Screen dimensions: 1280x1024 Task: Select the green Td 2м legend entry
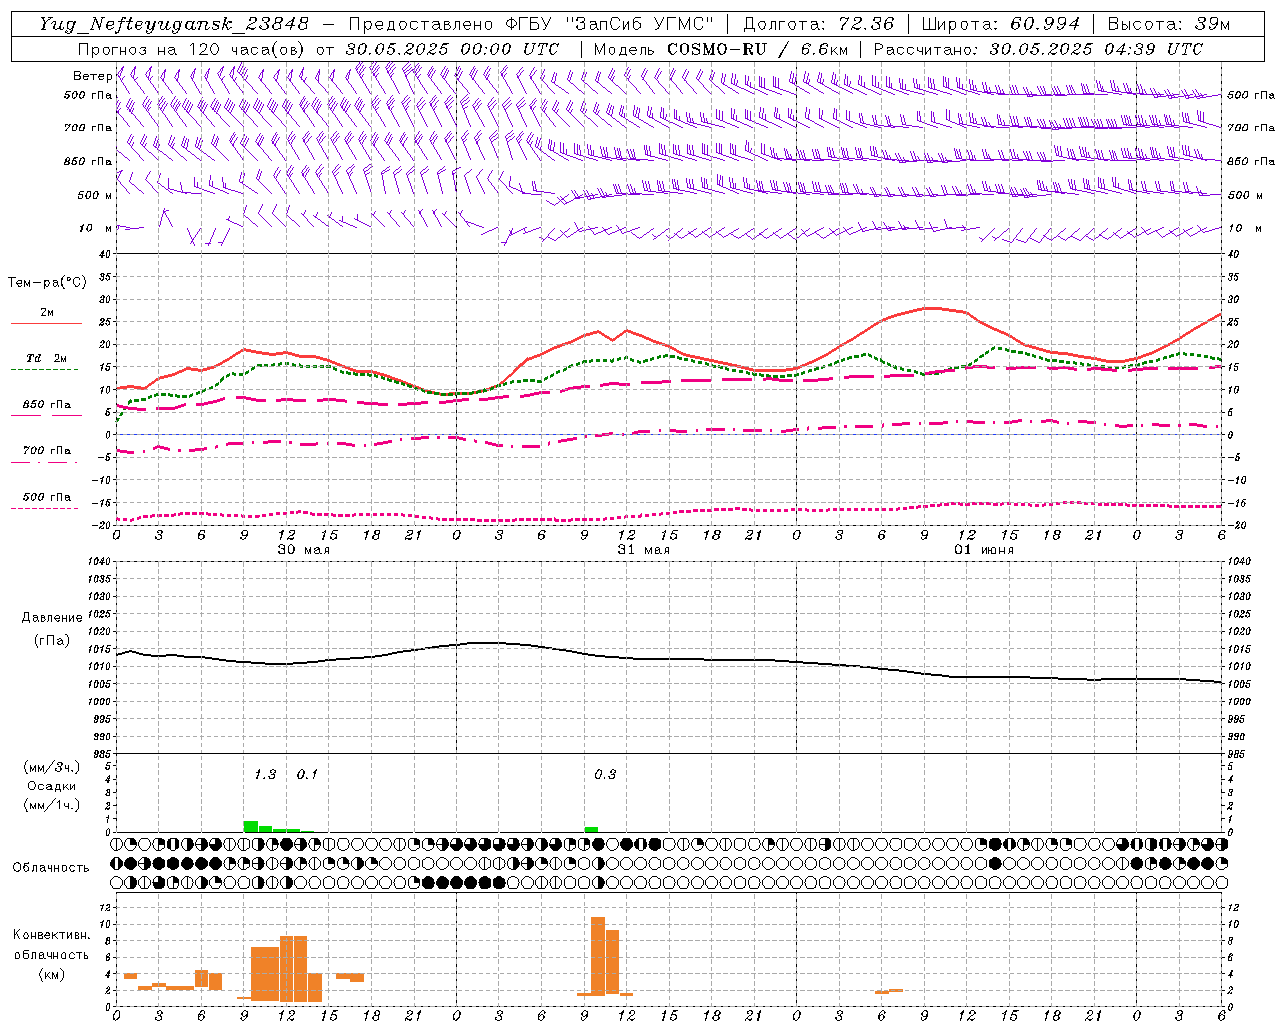[x=46, y=362]
